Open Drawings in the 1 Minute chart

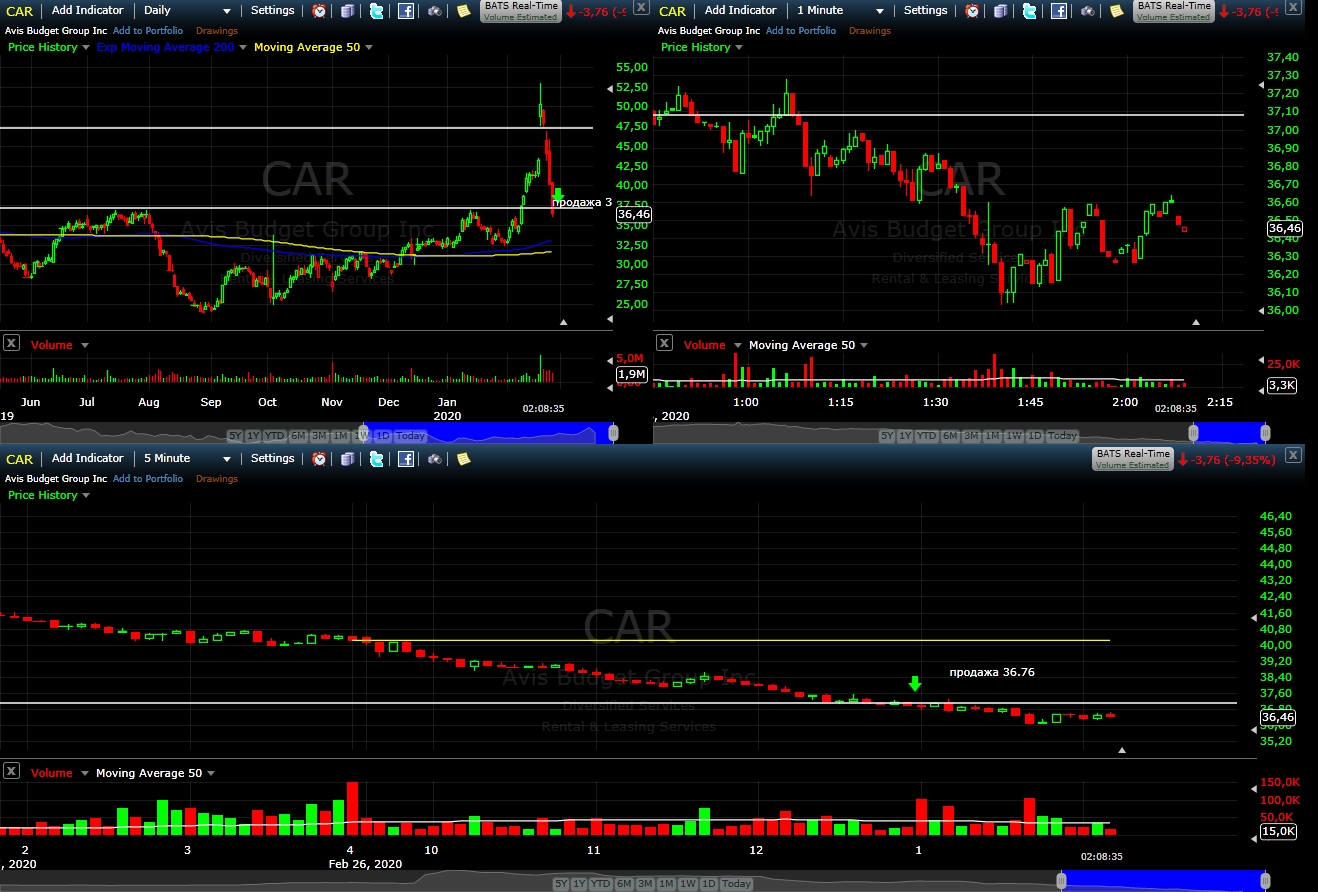pyautogui.click(x=870, y=31)
